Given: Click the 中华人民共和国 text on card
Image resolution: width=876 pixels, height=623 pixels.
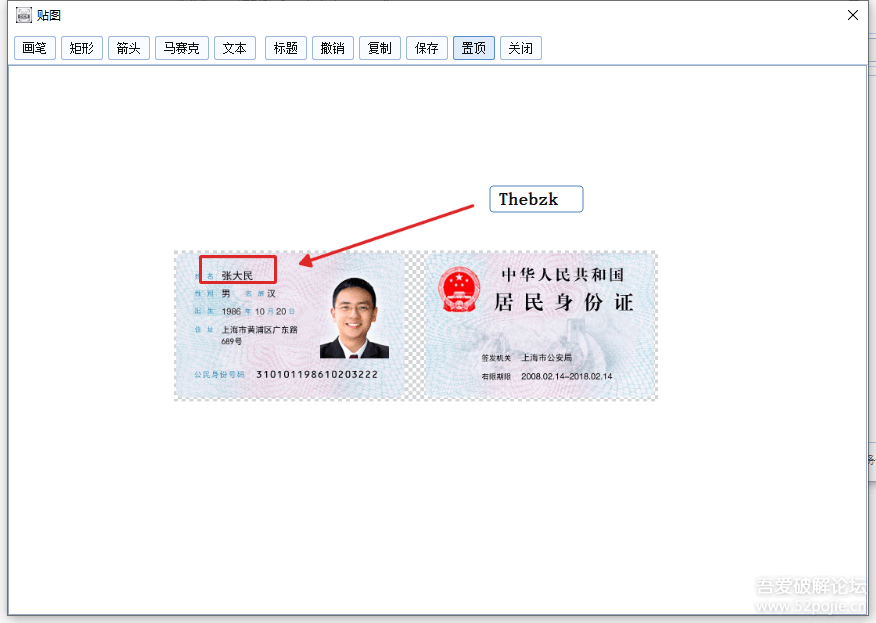Looking at the screenshot, I should [x=563, y=274].
